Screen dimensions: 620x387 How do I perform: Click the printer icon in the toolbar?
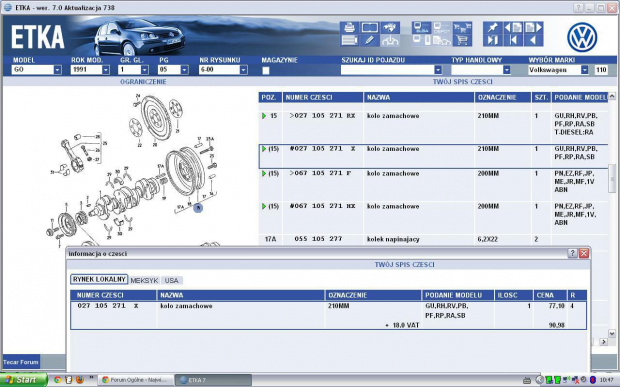click(350, 27)
